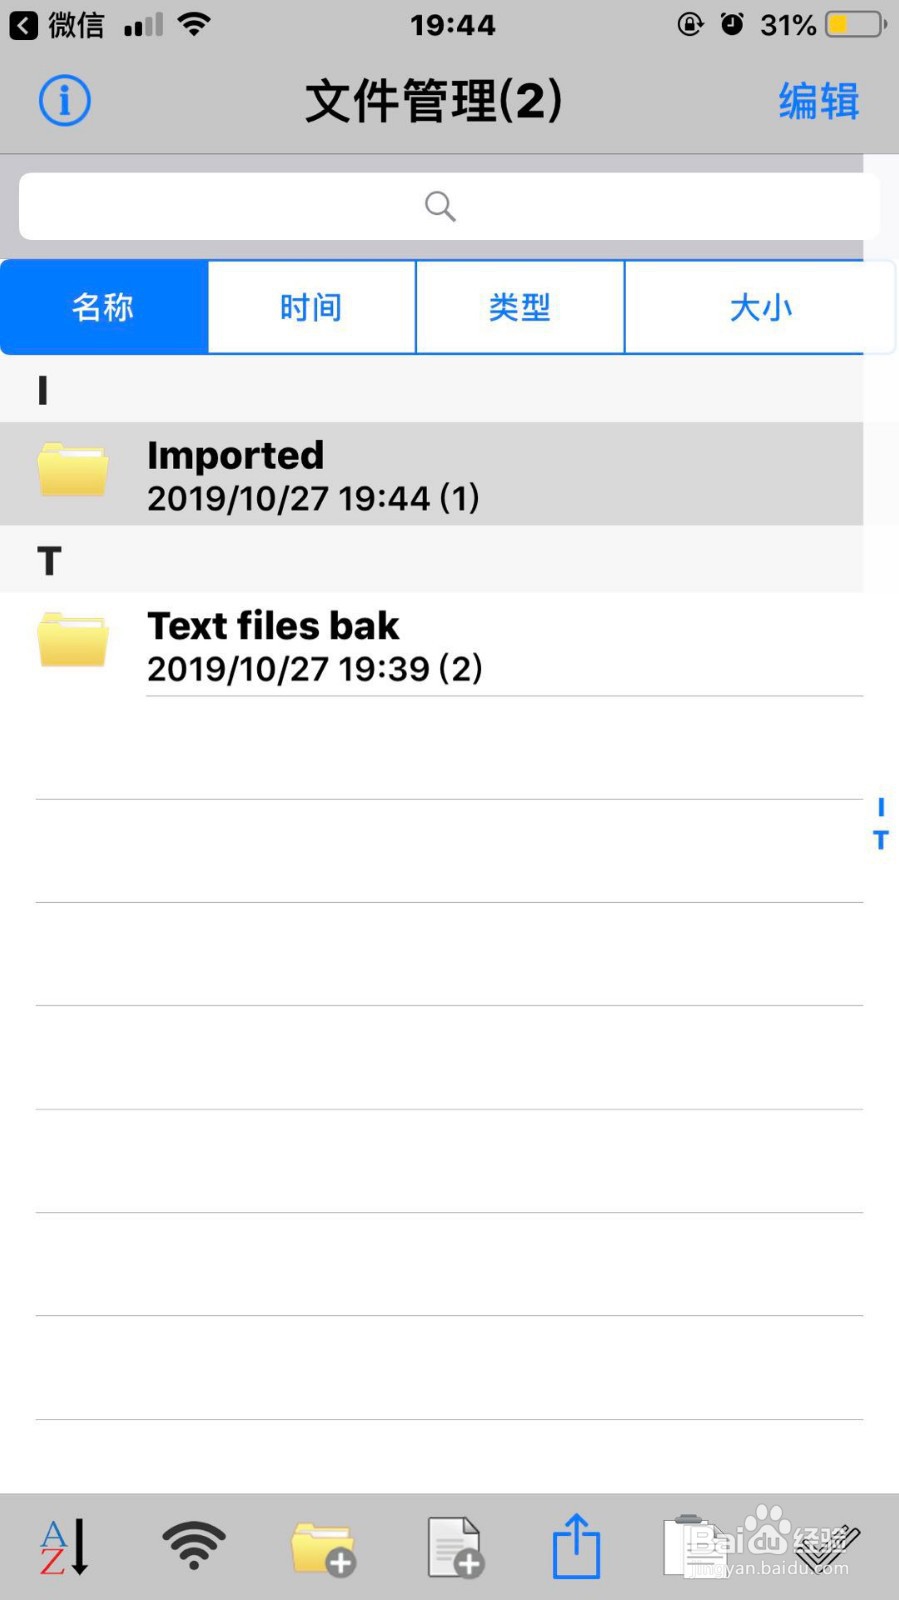Sort files by 名称 tab
The height and width of the screenshot is (1600, 899).
pos(104,307)
